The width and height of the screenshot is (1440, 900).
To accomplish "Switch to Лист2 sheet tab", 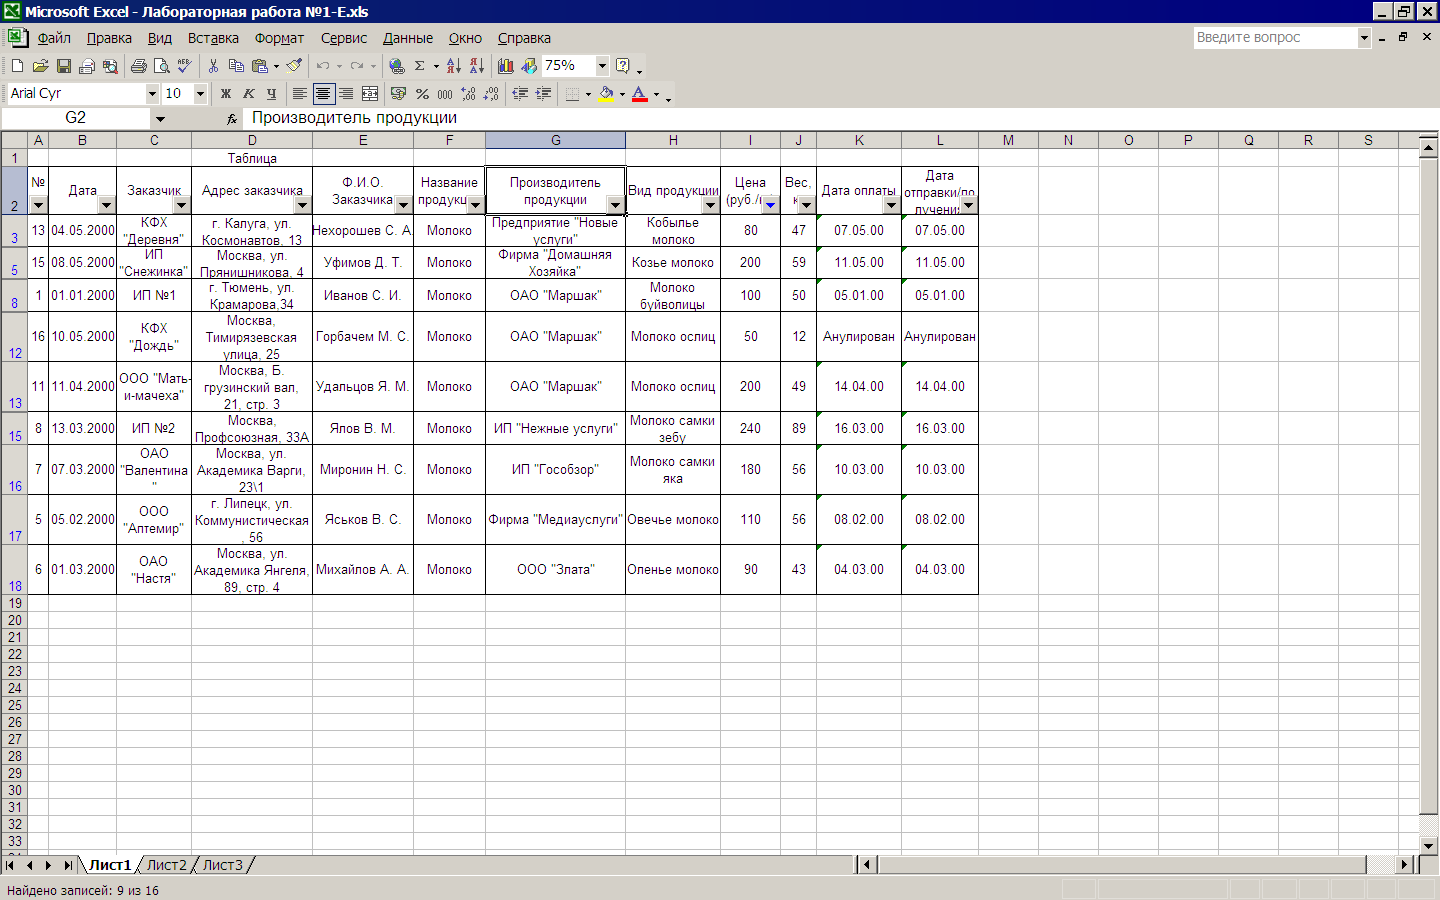I will tap(166, 865).
